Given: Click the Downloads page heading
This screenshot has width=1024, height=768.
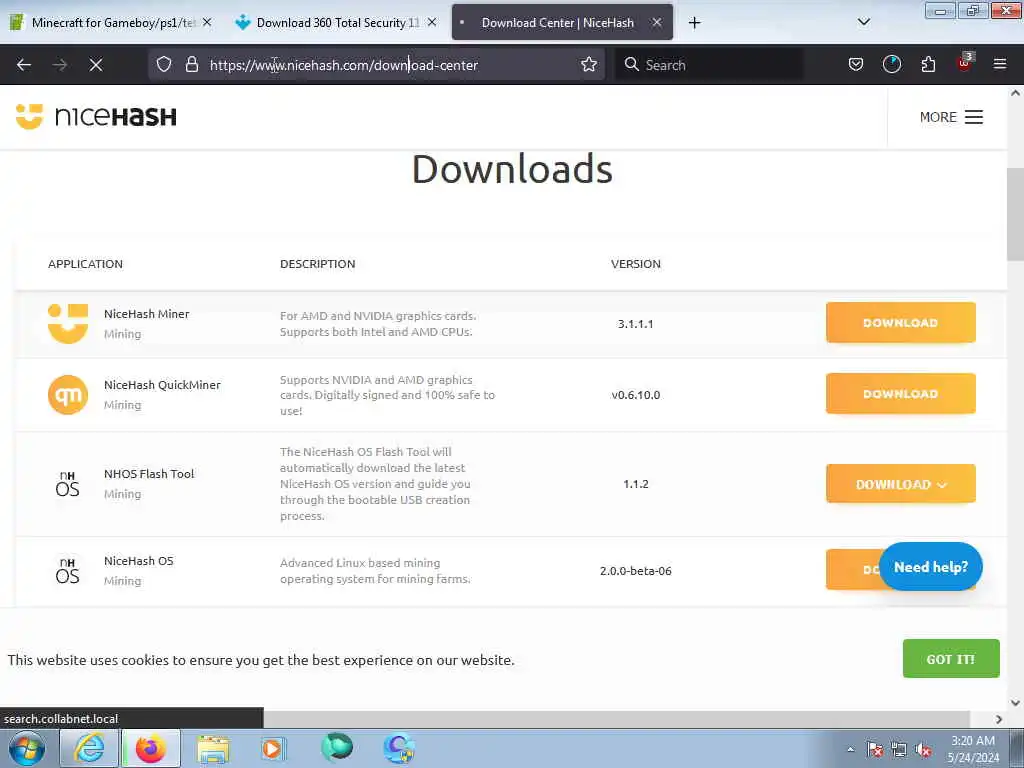Looking at the screenshot, I should [512, 169].
